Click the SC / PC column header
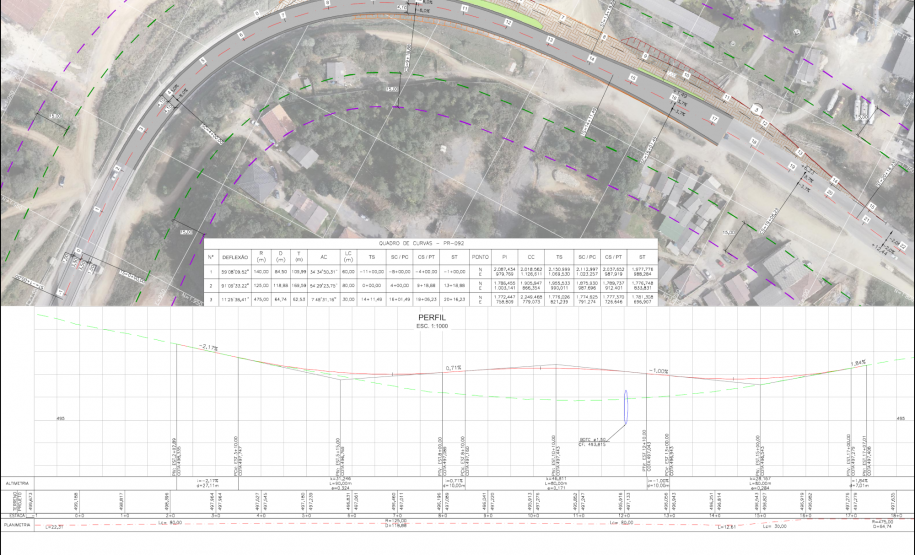The height and width of the screenshot is (555, 915). (x=401, y=257)
